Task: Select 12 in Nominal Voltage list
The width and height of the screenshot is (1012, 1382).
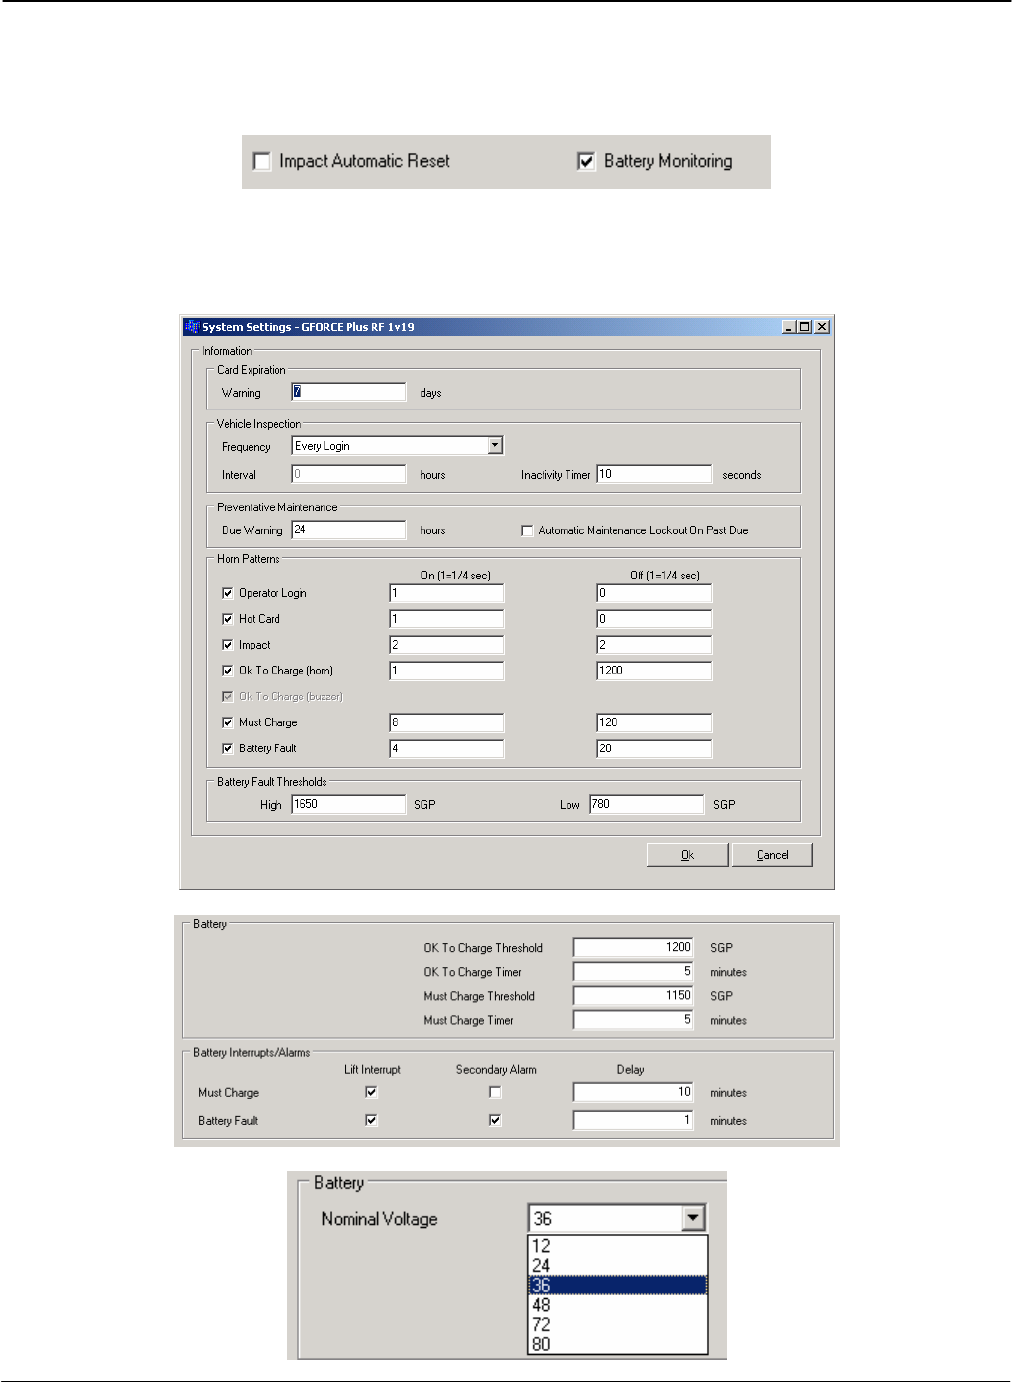Action: (617, 1246)
